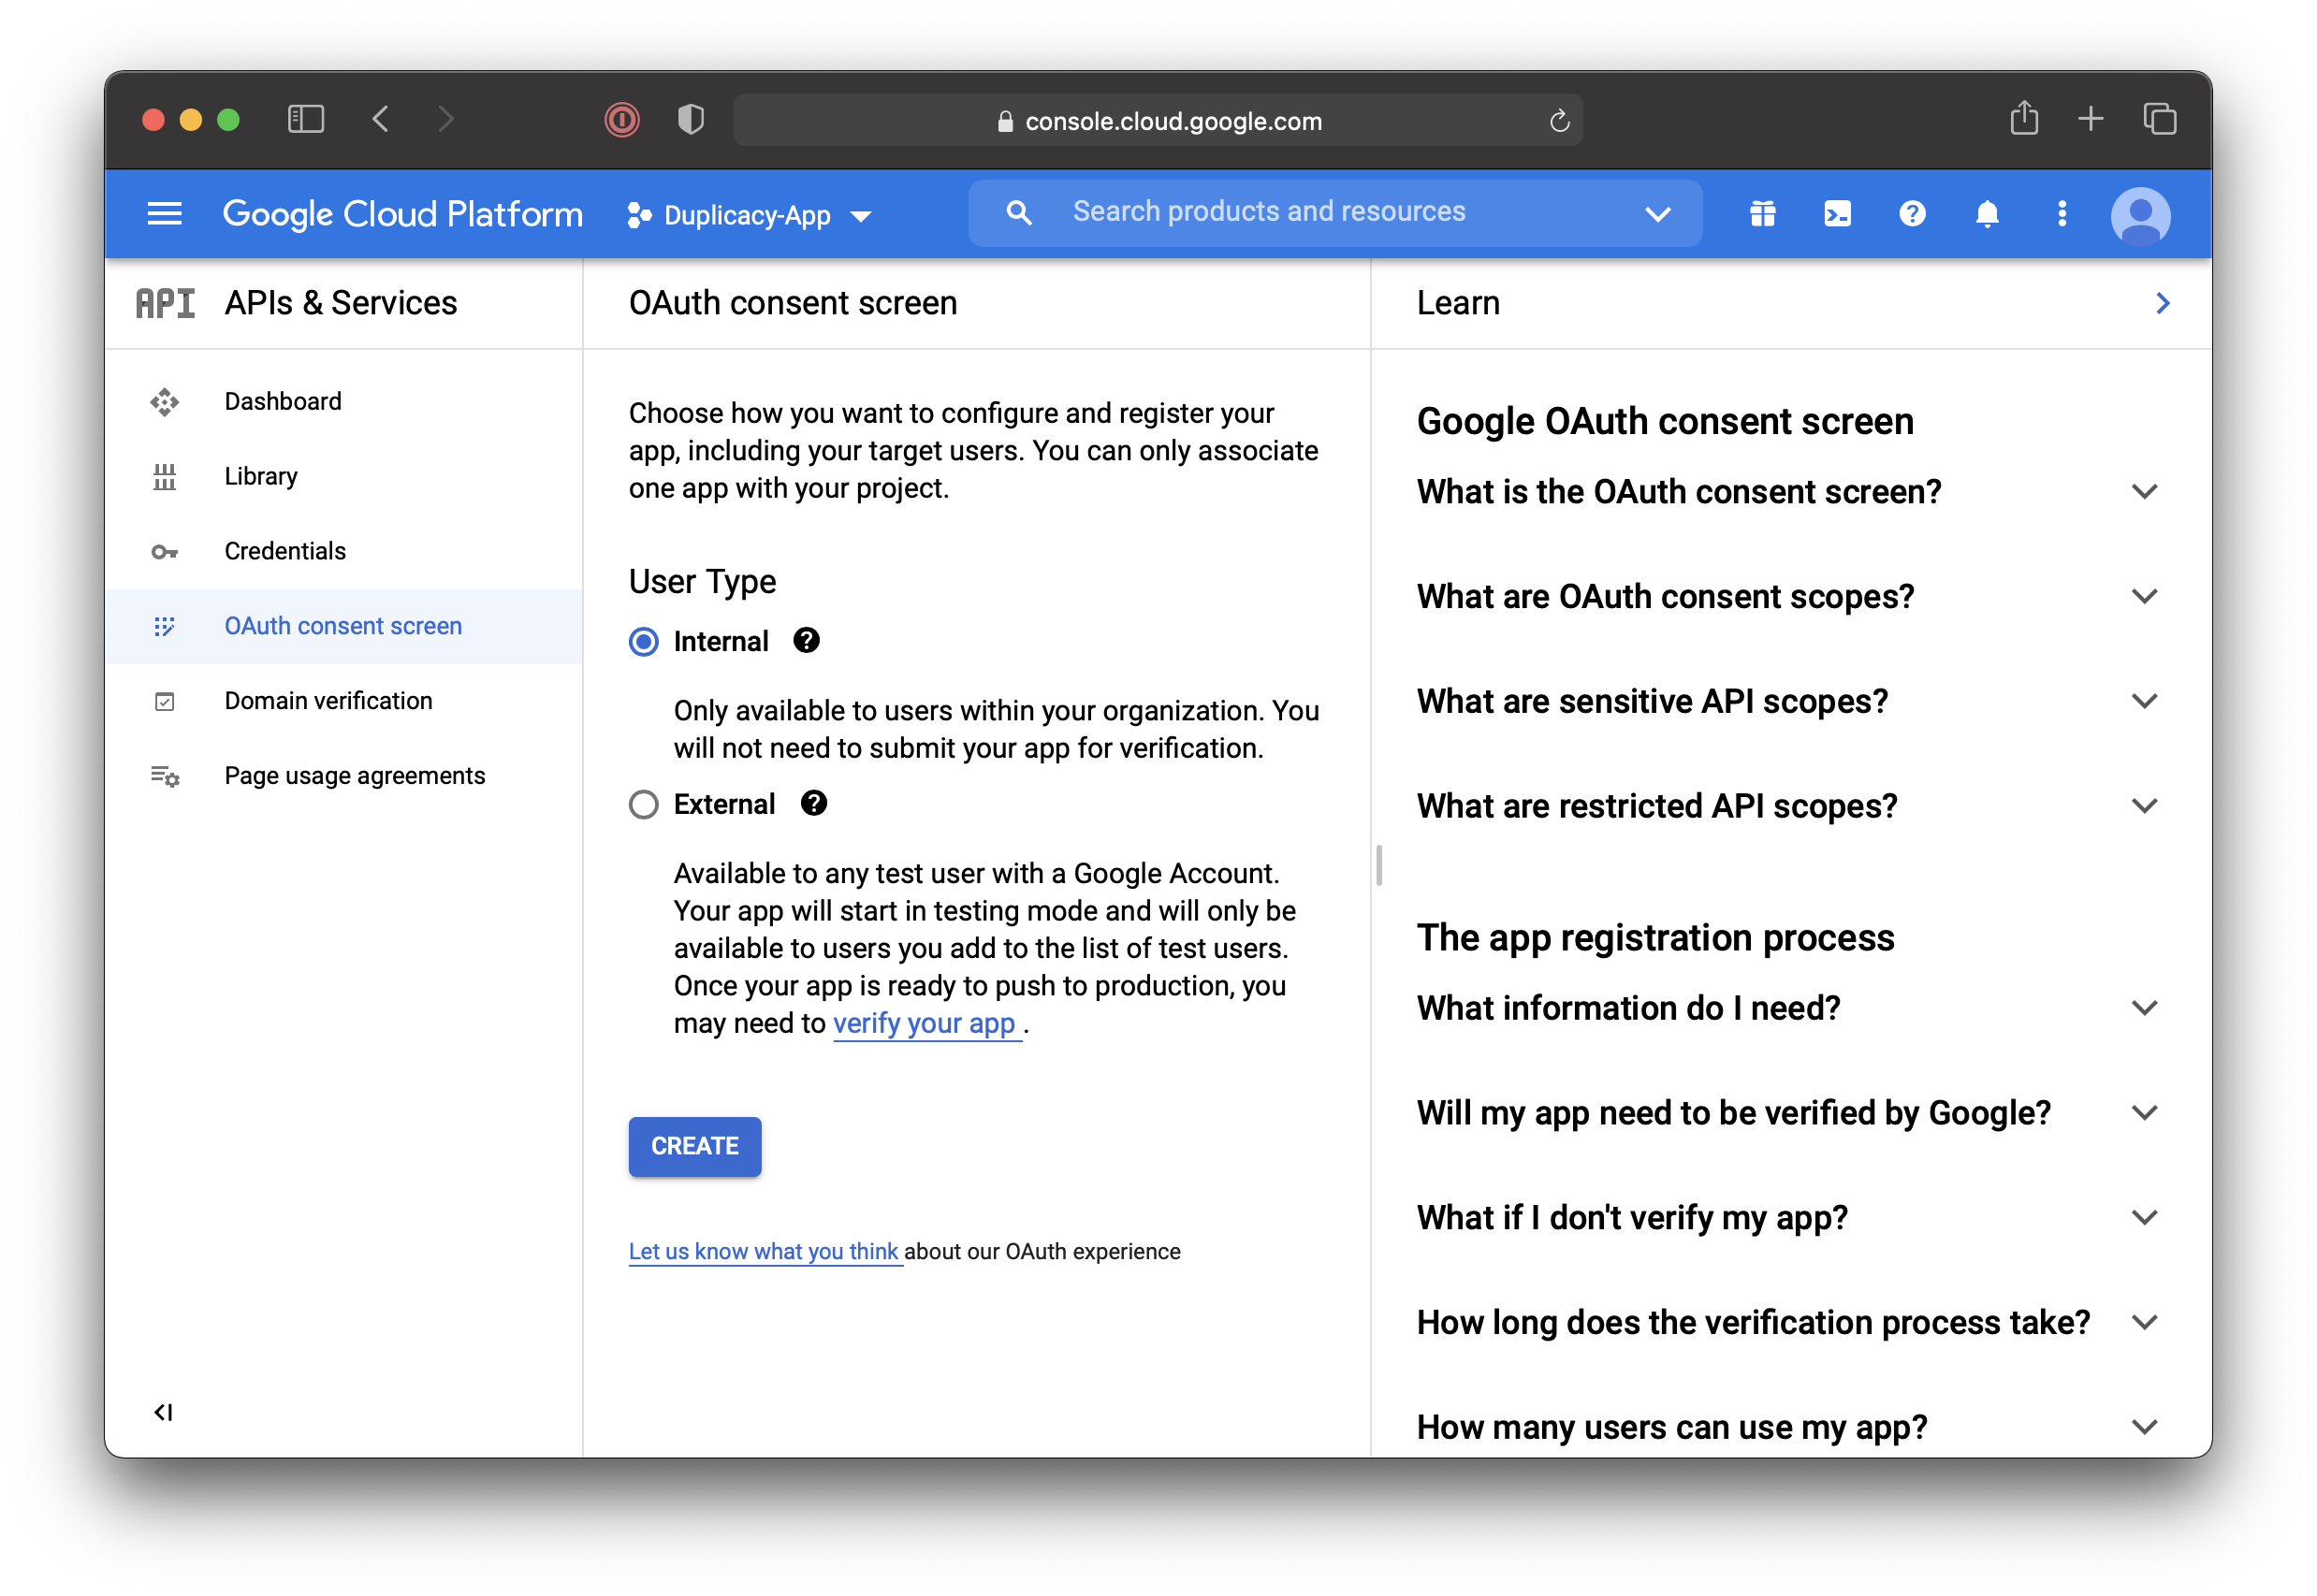Show help tooltip next to Internal
The image size is (2317, 1596).
806,640
